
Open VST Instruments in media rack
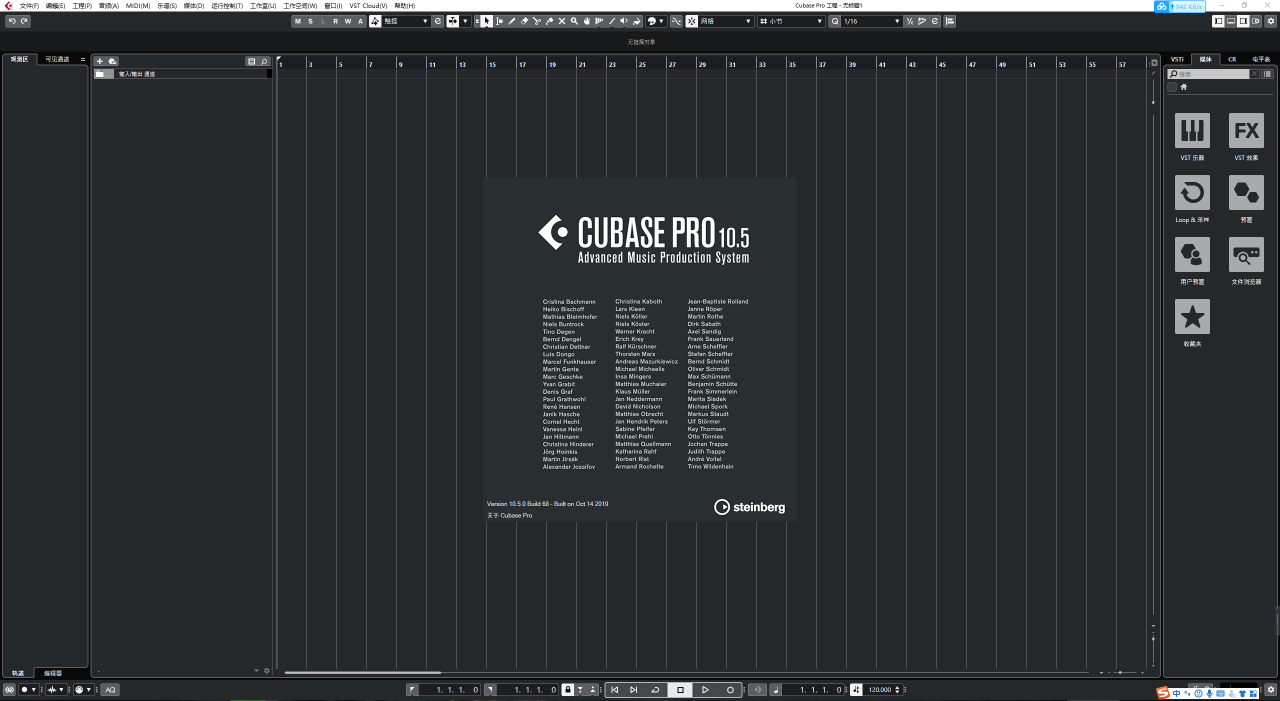(x=1192, y=131)
